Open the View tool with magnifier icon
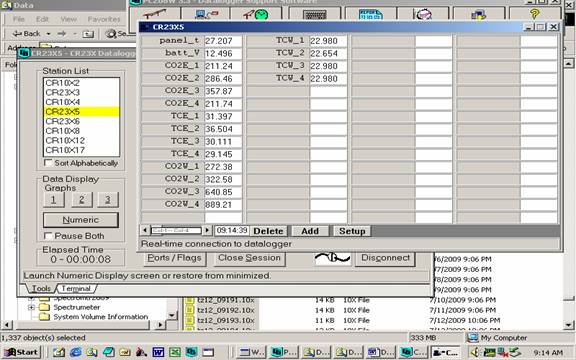Image resolution: width=576 pixels, height=360 pixels. coord(423,14)
